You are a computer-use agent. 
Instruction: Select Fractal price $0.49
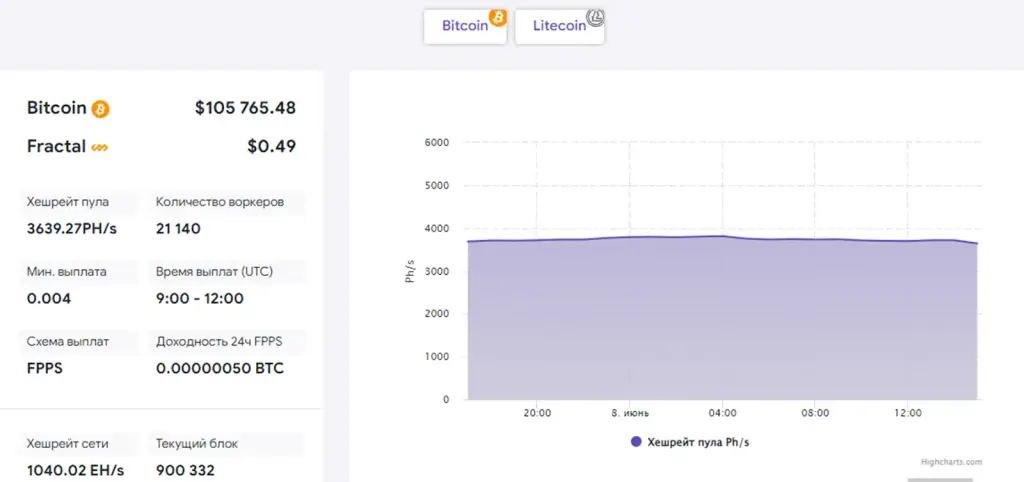272,146
